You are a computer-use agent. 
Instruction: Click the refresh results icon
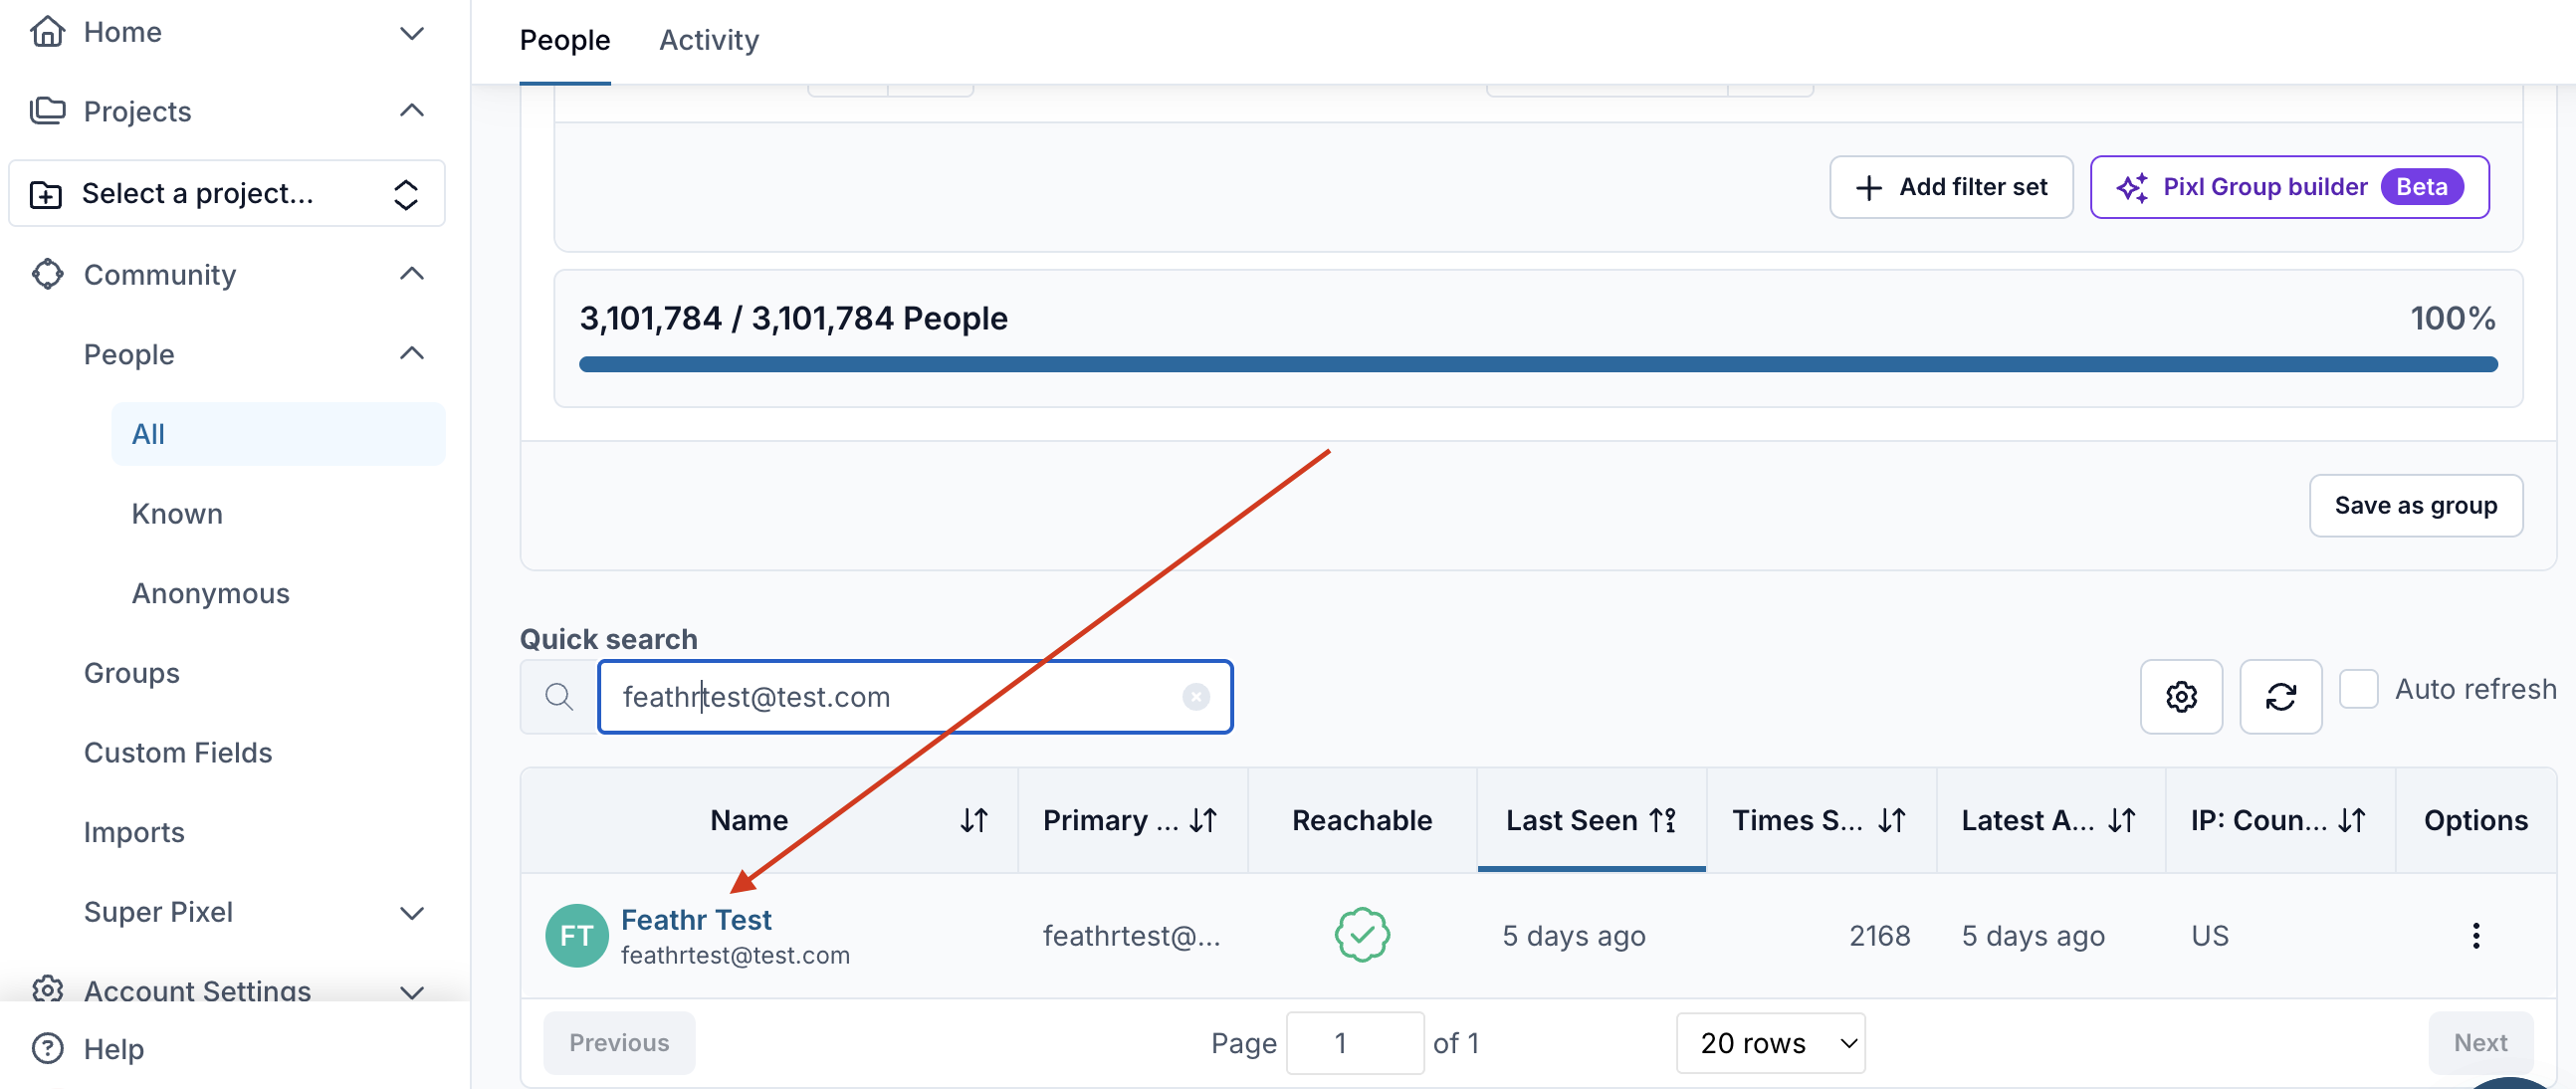tap(2279, 696)
